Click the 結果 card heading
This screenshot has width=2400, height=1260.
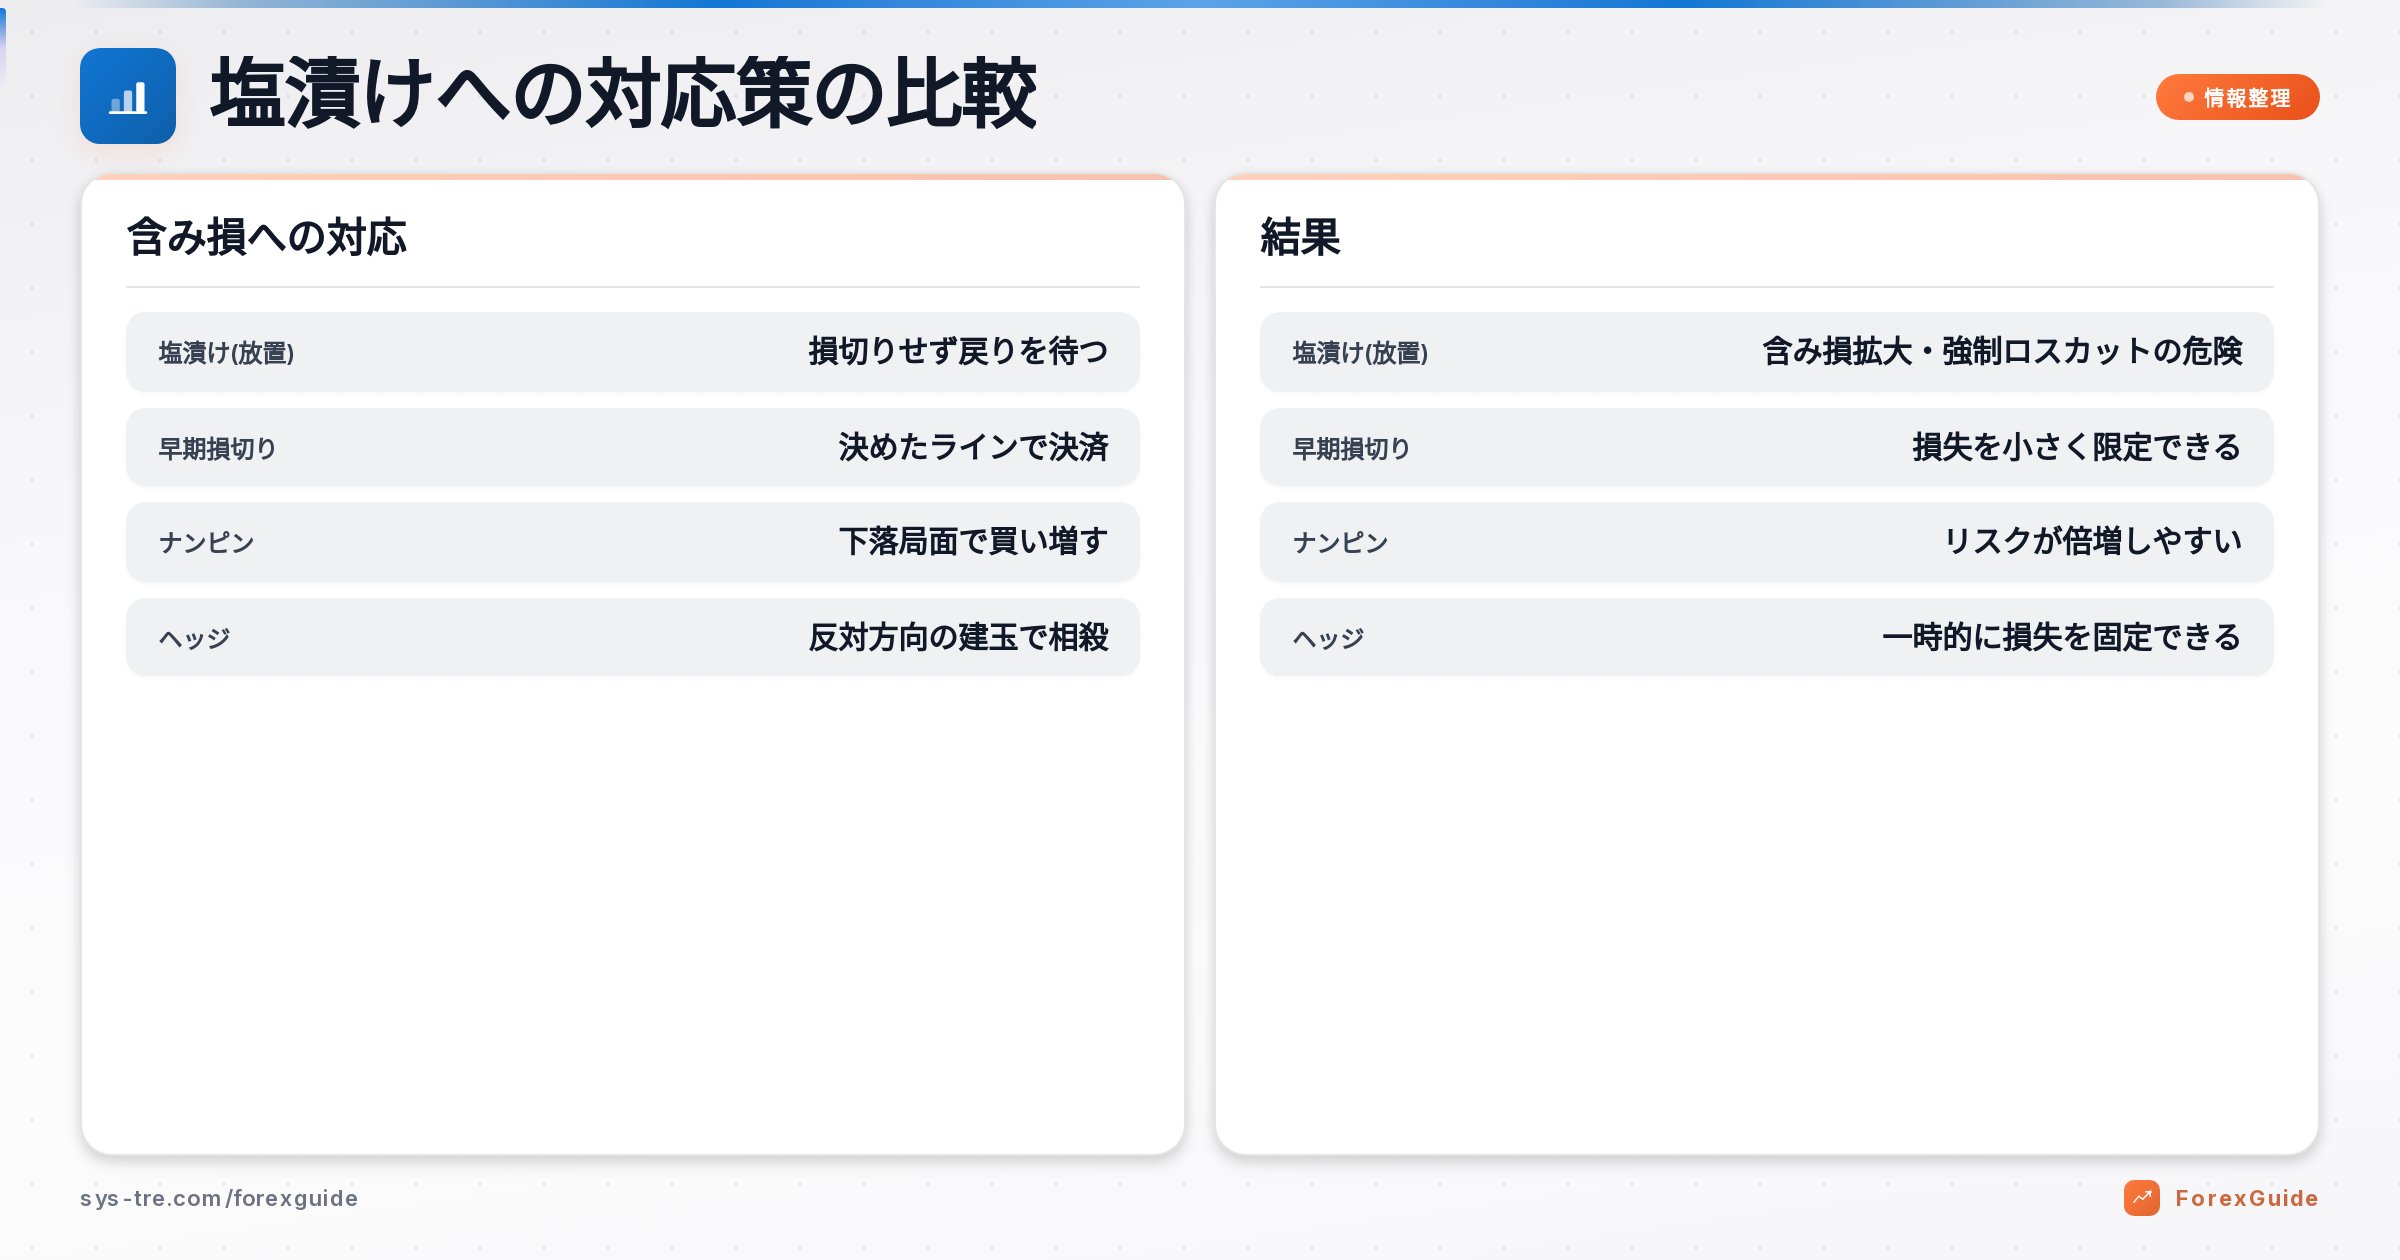tap(1300, 237)
